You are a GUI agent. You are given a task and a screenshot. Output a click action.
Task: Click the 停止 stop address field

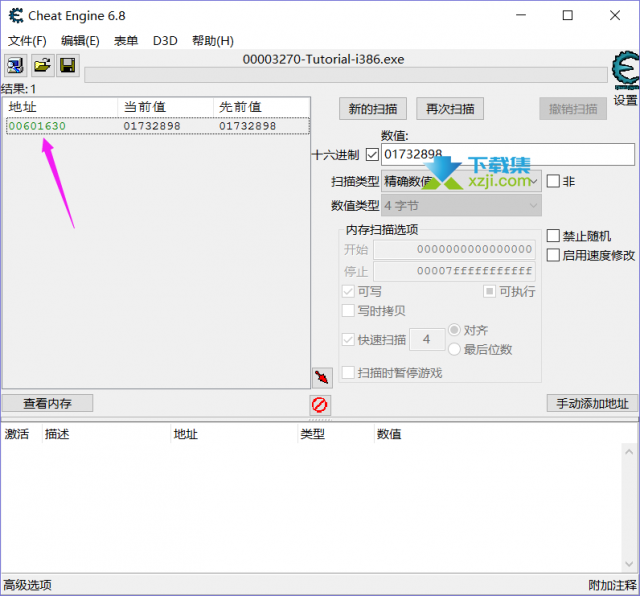(454, 271)
